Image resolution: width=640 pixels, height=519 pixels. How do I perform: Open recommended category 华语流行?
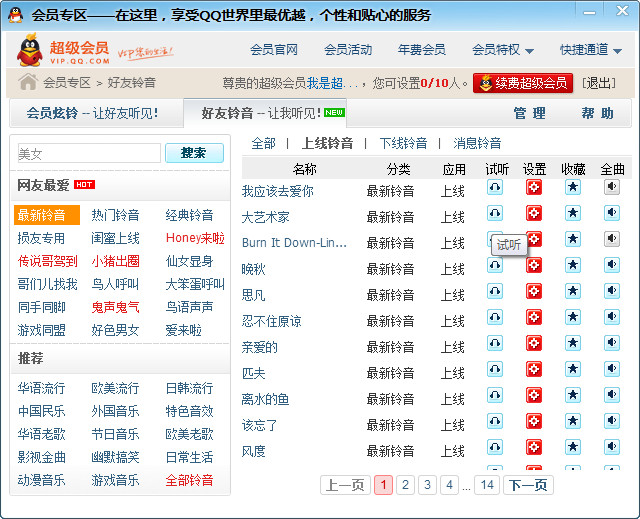41,388
